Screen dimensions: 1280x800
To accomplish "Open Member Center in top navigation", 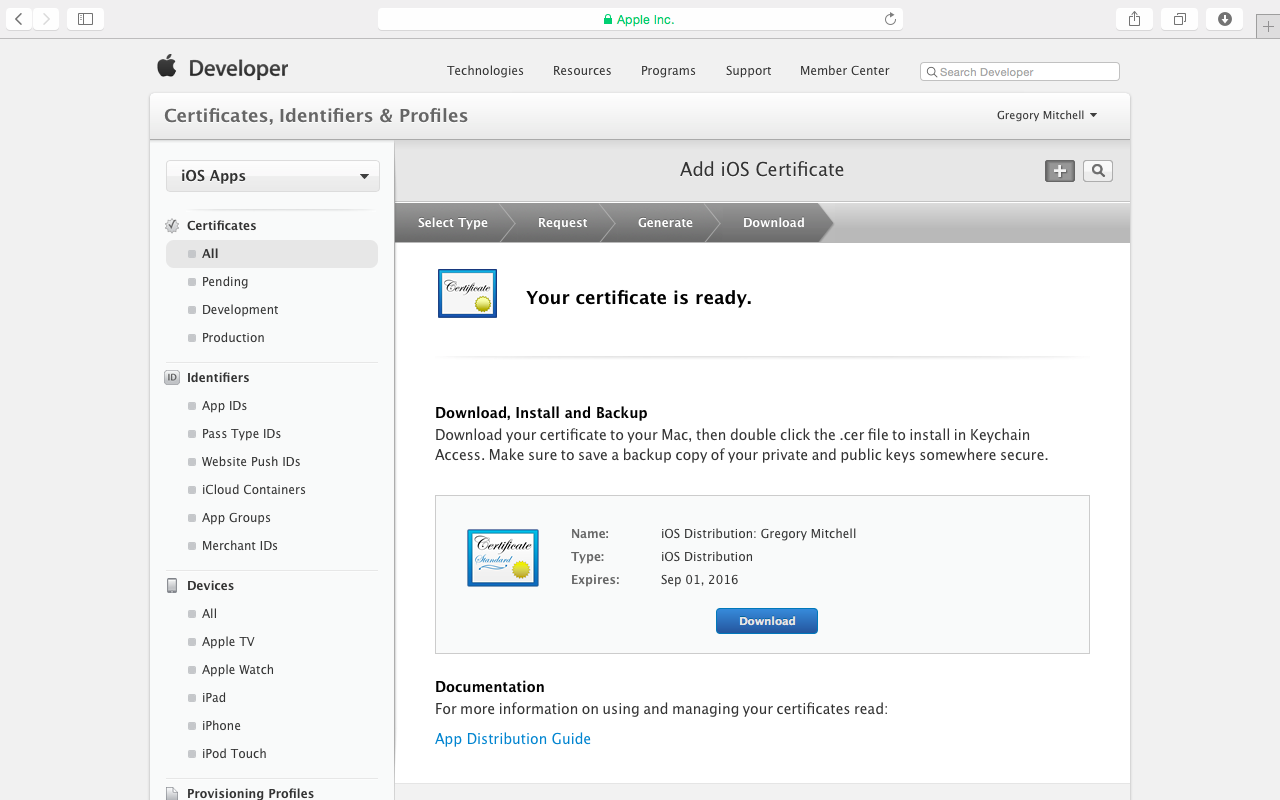I will click(845, 71).
